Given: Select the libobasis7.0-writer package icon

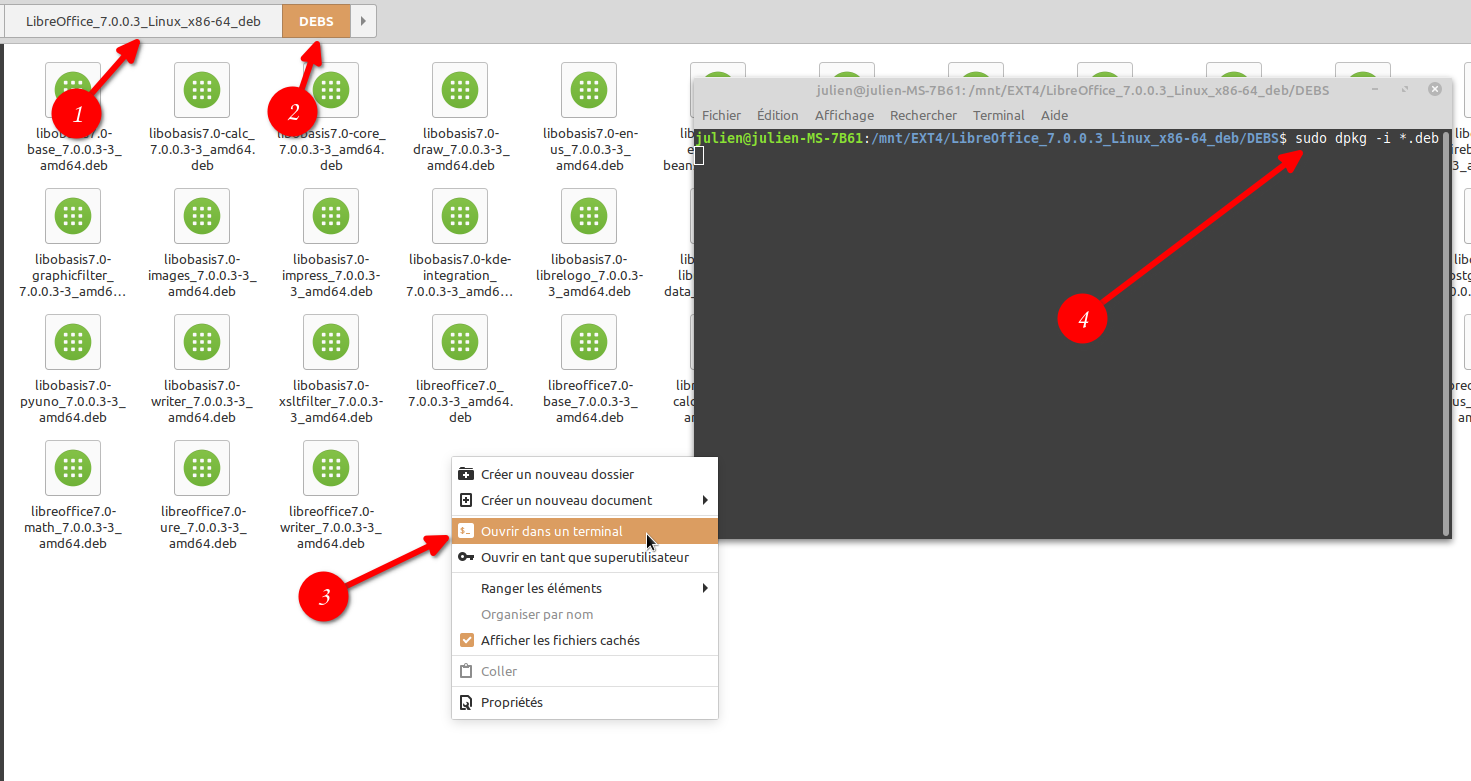Looking at the screenshot, I should coord(202,342).
